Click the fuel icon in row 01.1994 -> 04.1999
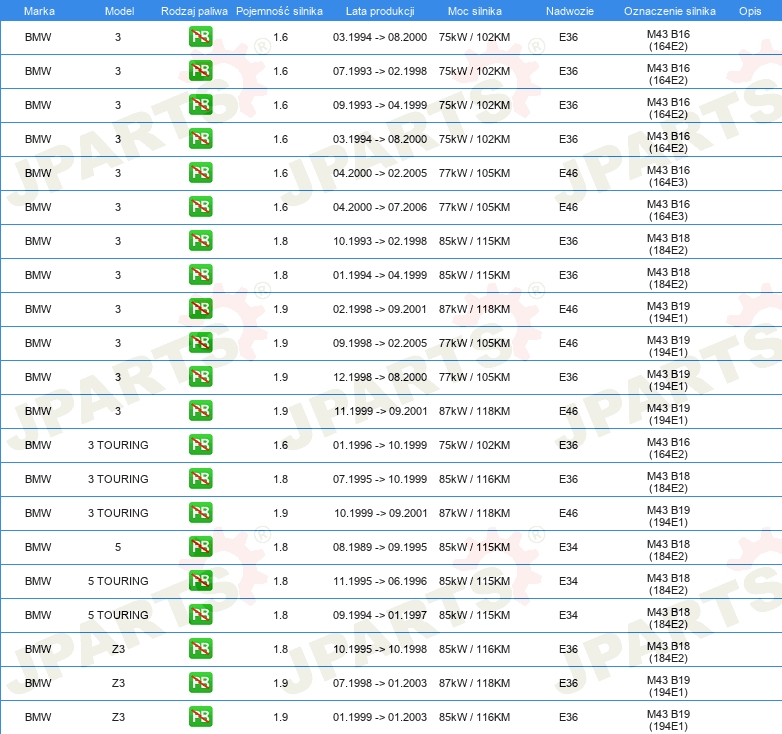The width and height of the screenshot is (782, 734). [200, 274]
